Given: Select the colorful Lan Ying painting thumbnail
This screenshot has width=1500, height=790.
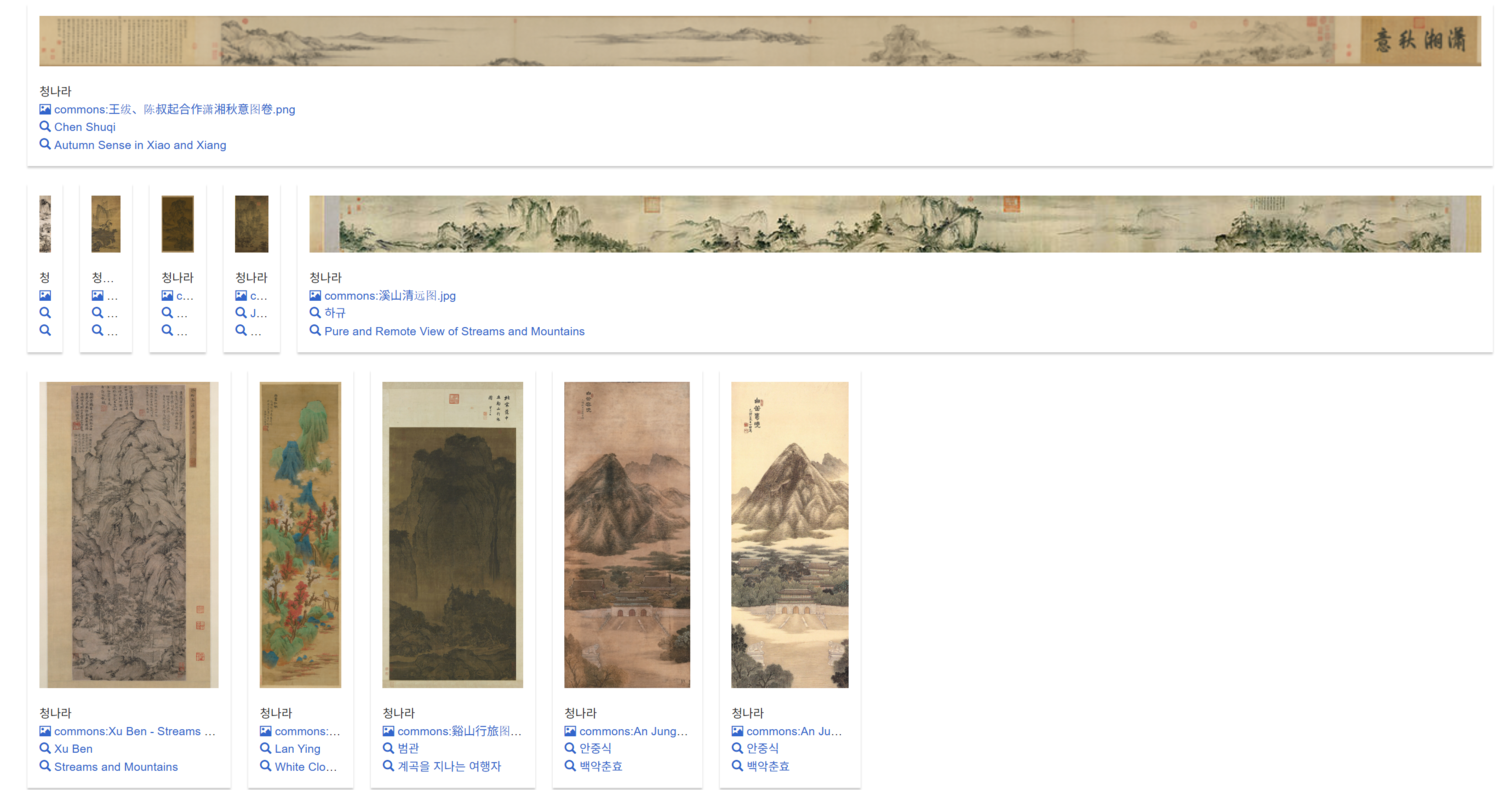Looking at the screenshot, I should (300, 535).
